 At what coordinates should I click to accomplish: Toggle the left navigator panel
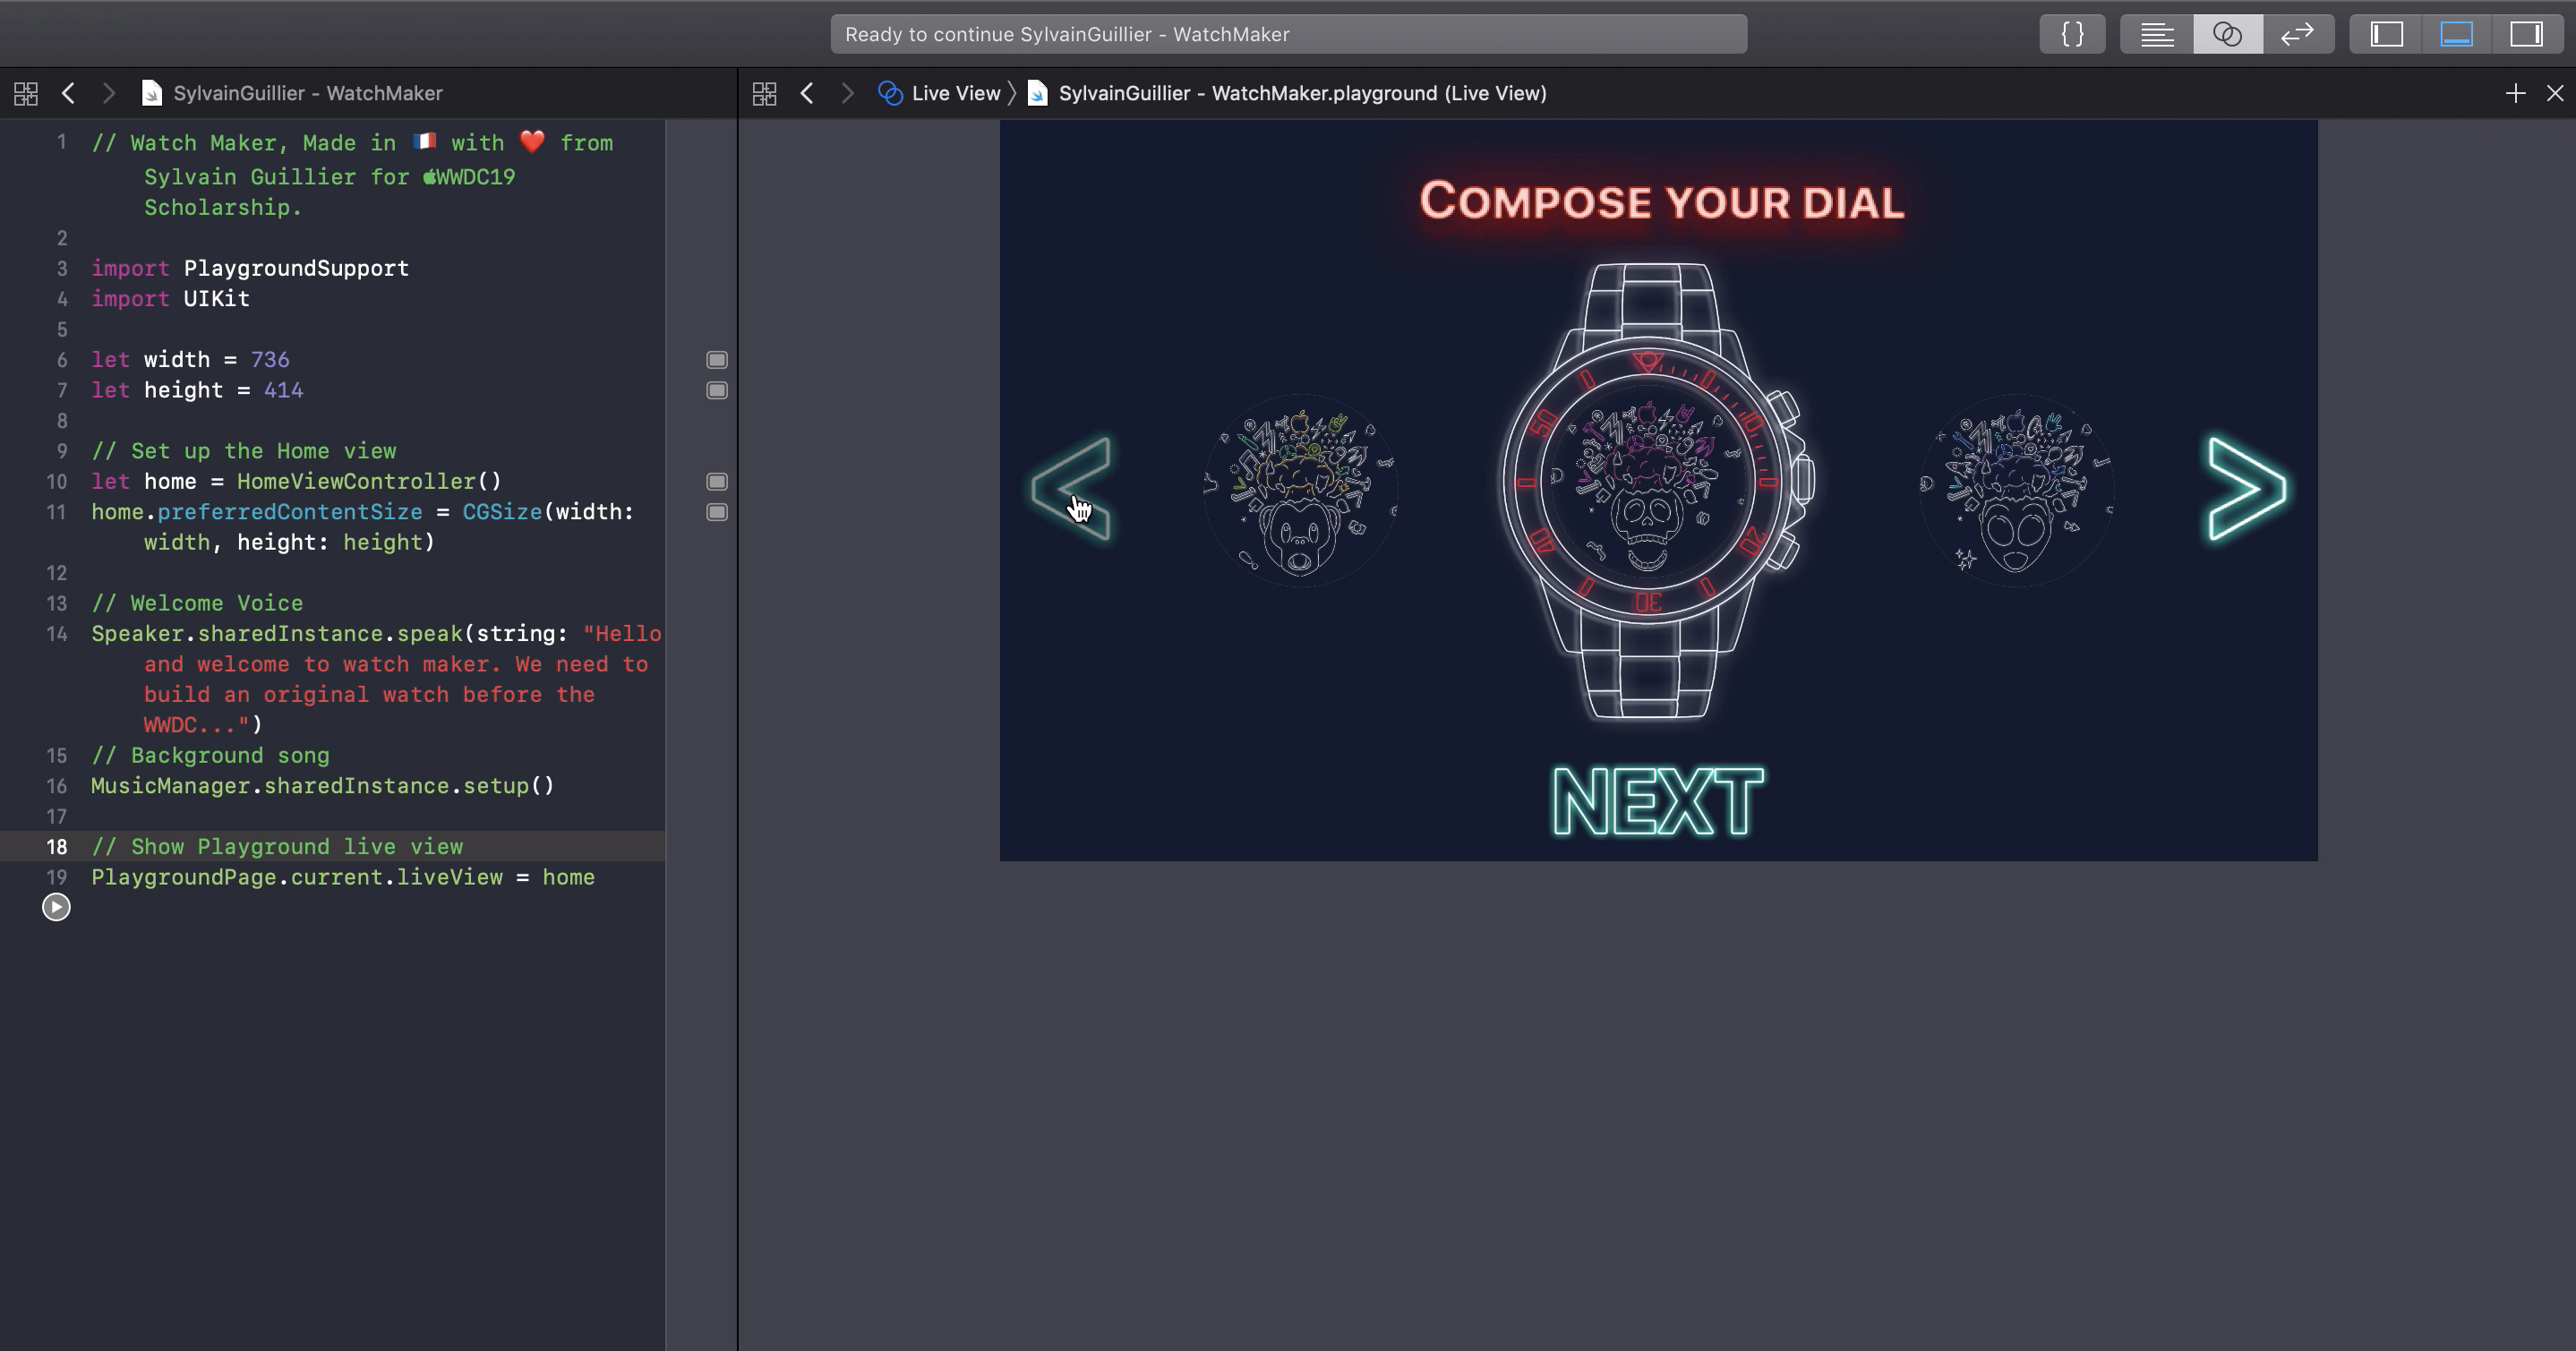pos(2386,34)
